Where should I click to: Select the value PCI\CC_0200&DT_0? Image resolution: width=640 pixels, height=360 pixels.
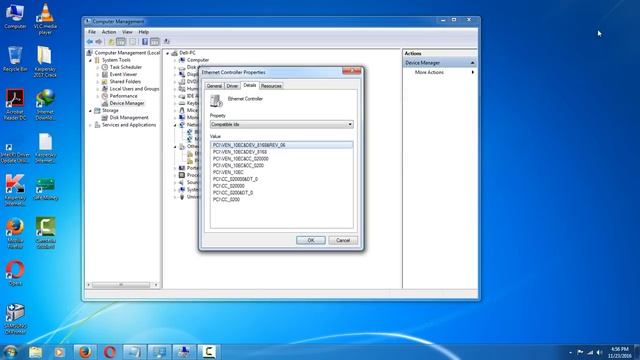coord(233,193)
